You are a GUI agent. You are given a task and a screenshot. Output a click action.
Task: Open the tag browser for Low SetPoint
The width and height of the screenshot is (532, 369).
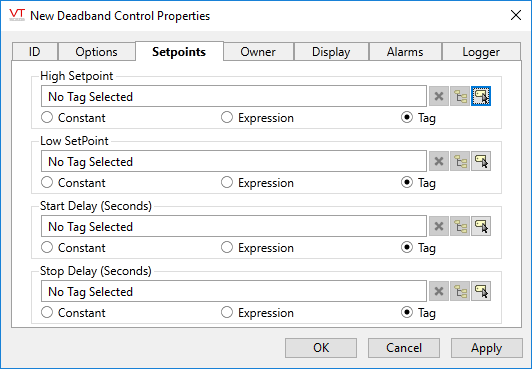[460, 161]
